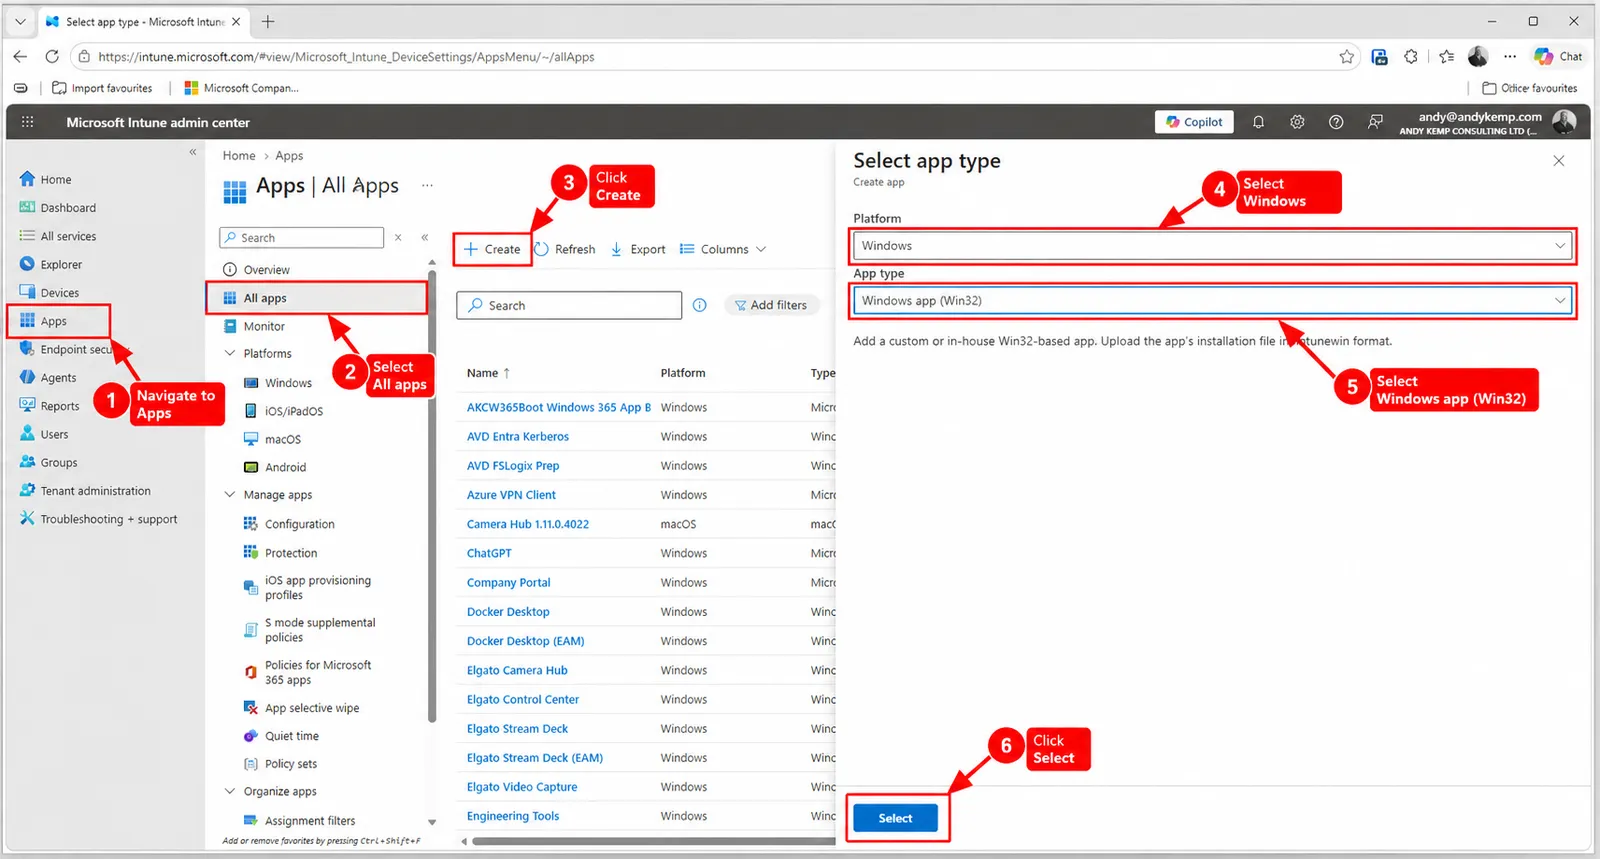Refresh the All Apps list
The width and height of the screenshot is (1600, 859).
tap(565, 249)
